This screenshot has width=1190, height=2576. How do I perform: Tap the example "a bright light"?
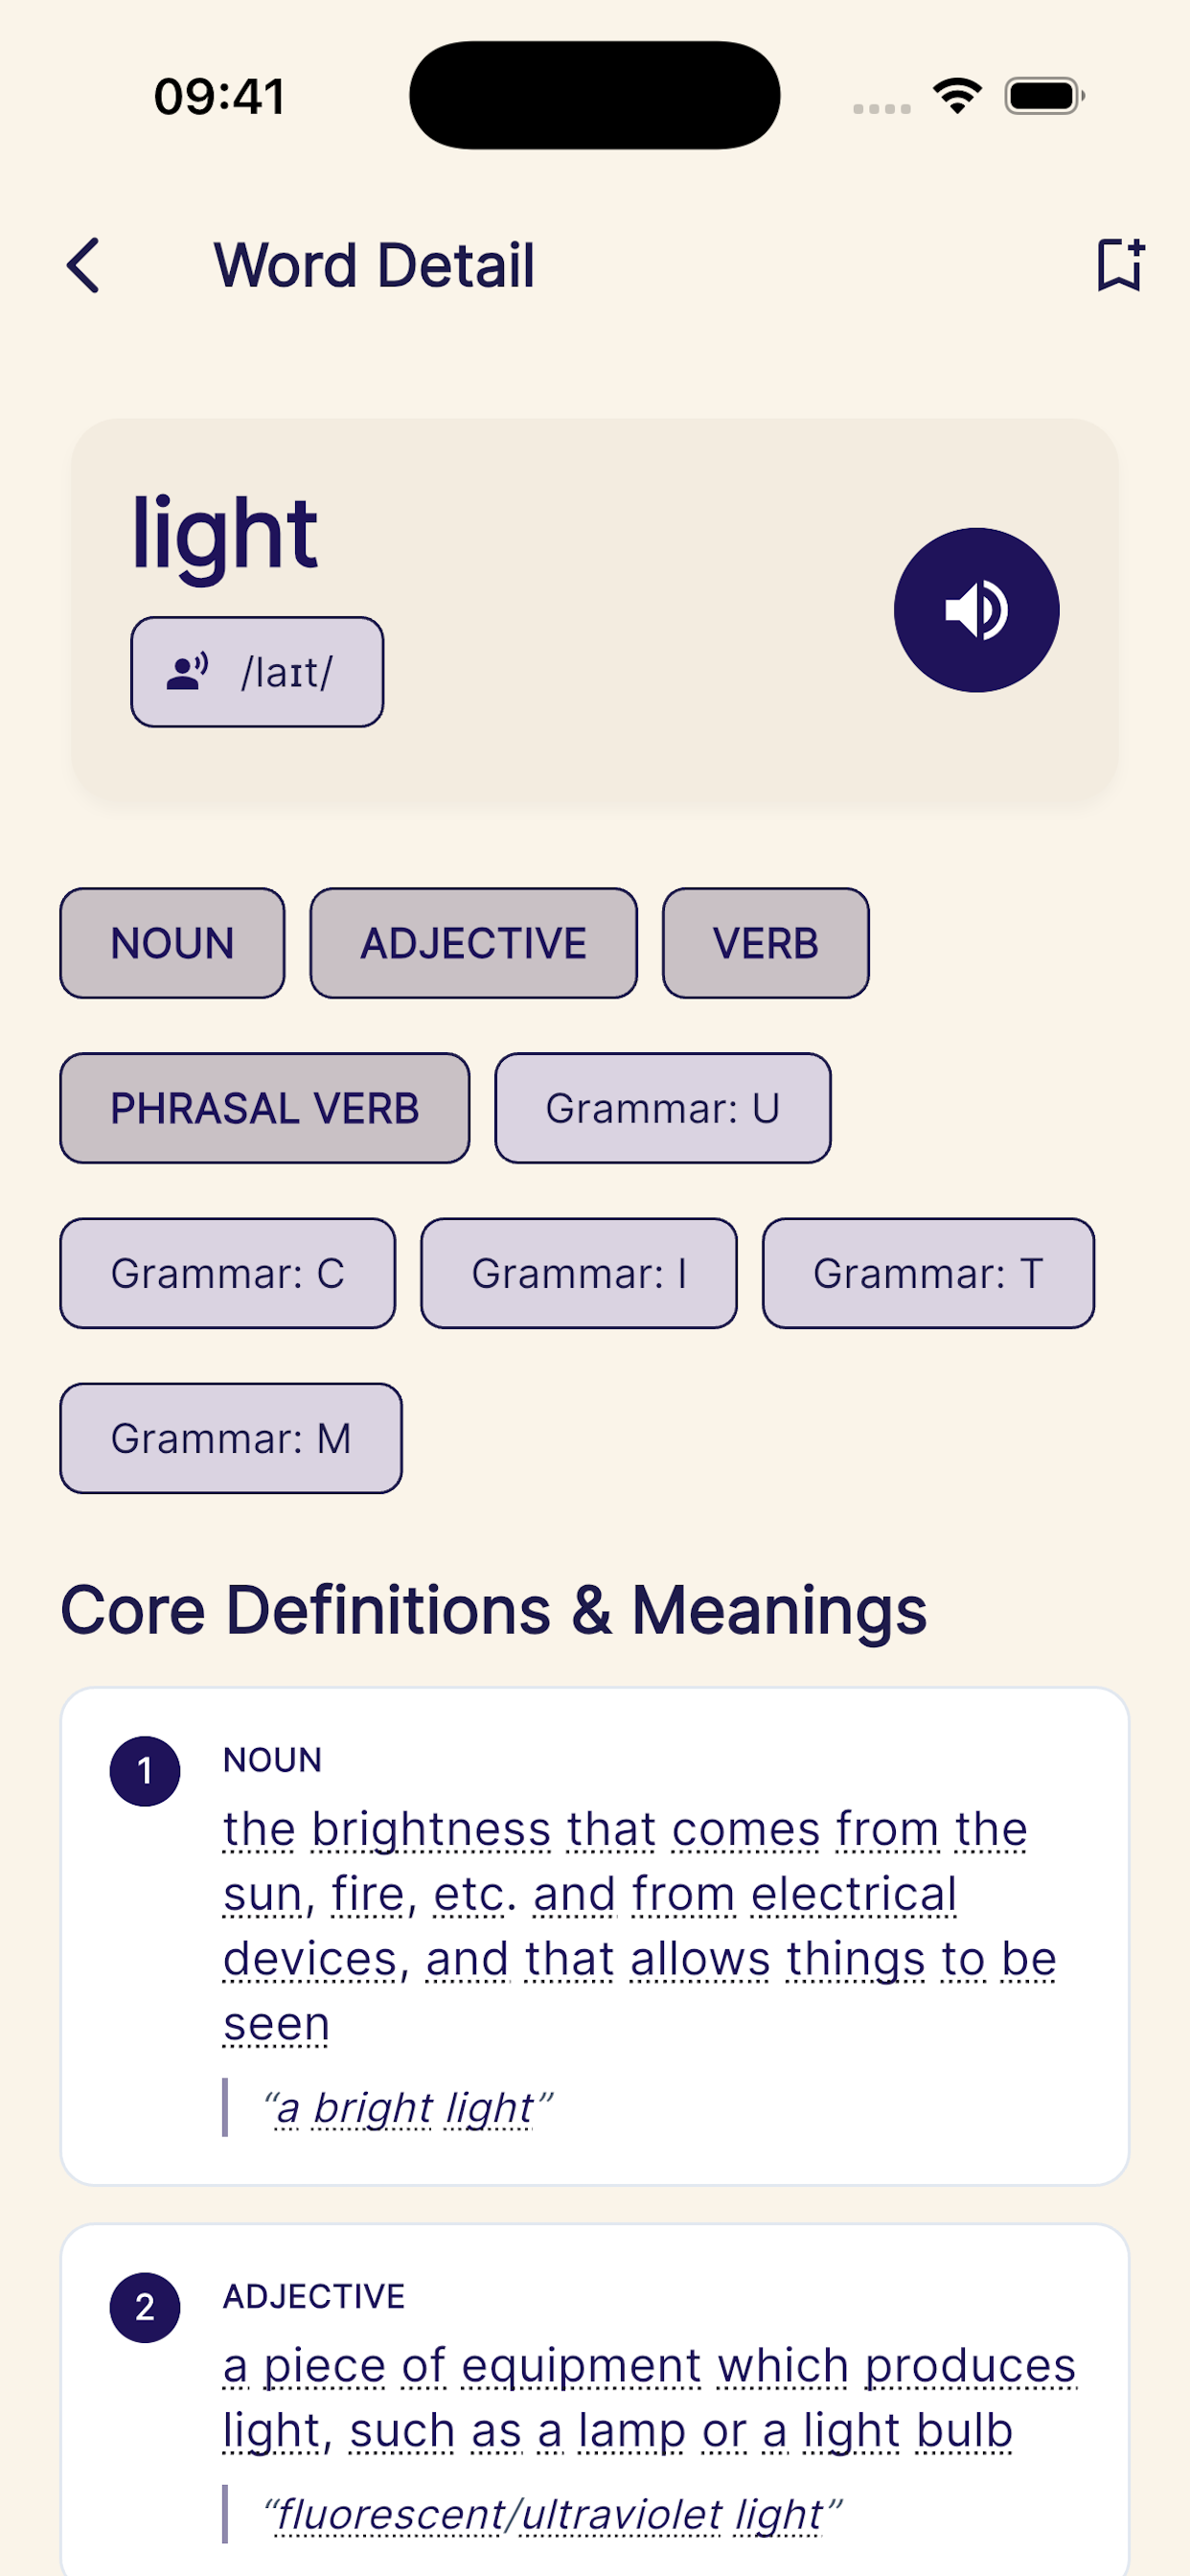(x=406, y=2108)
